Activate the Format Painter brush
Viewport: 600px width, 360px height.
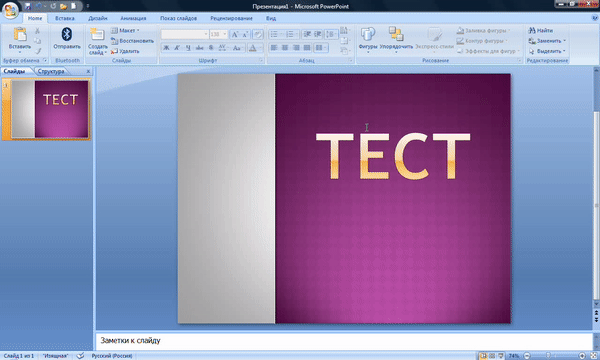38,51
